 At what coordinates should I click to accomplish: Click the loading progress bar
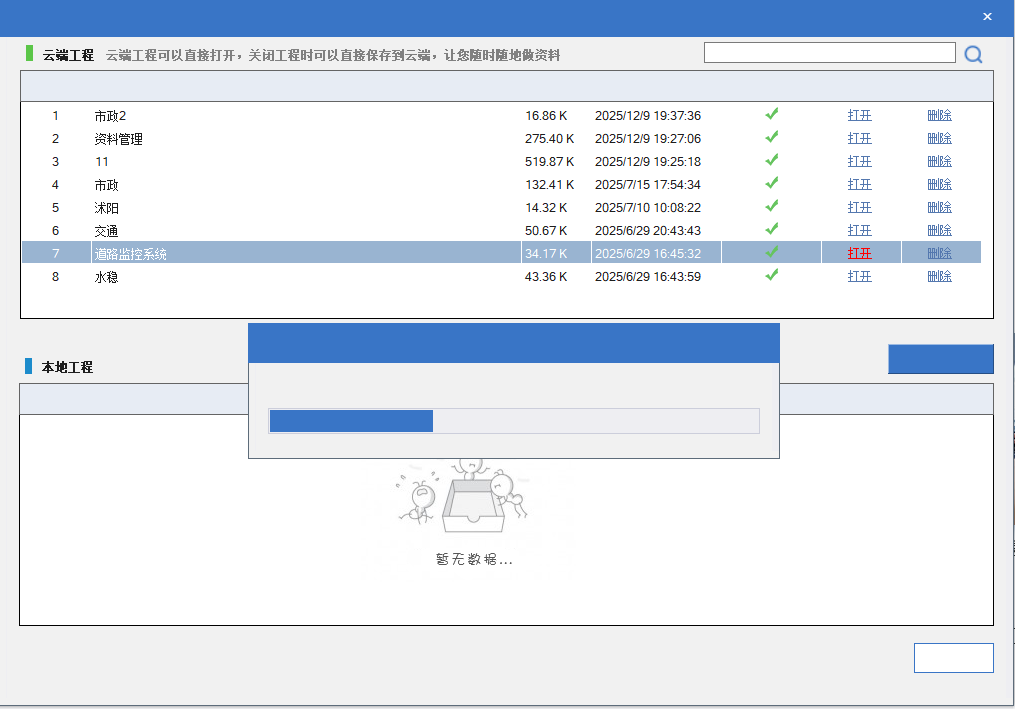pyautogui.click(x=514, y=421)
